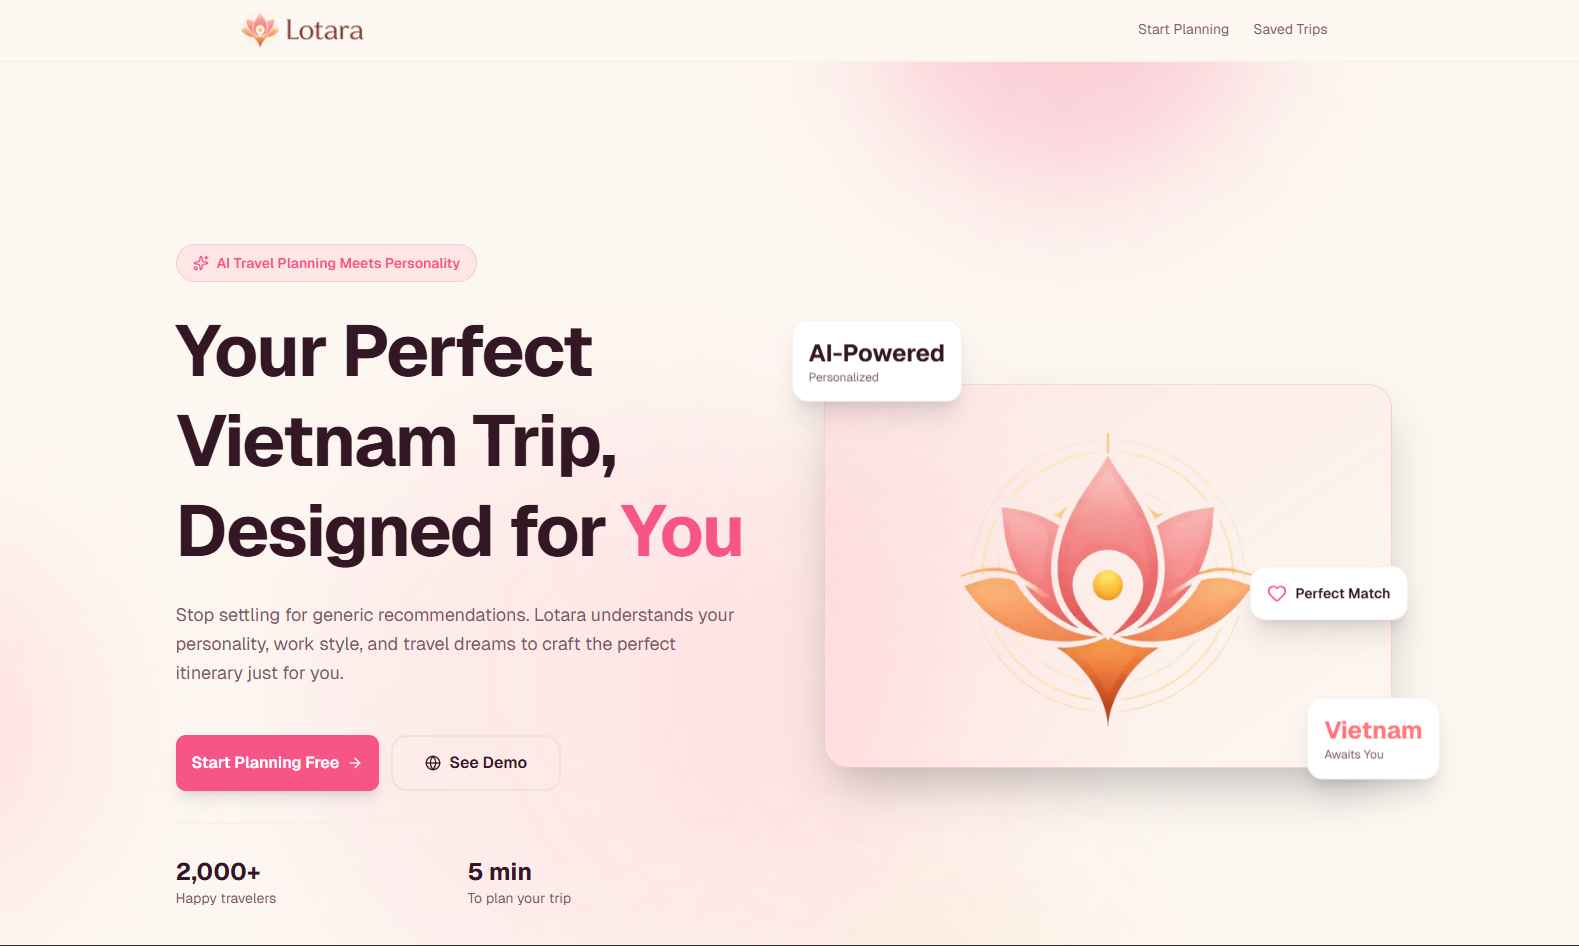The width and height of the screenshot is (1579, 946).
Task: Click the Your Perfect headline text
Action: coord(384,352)
